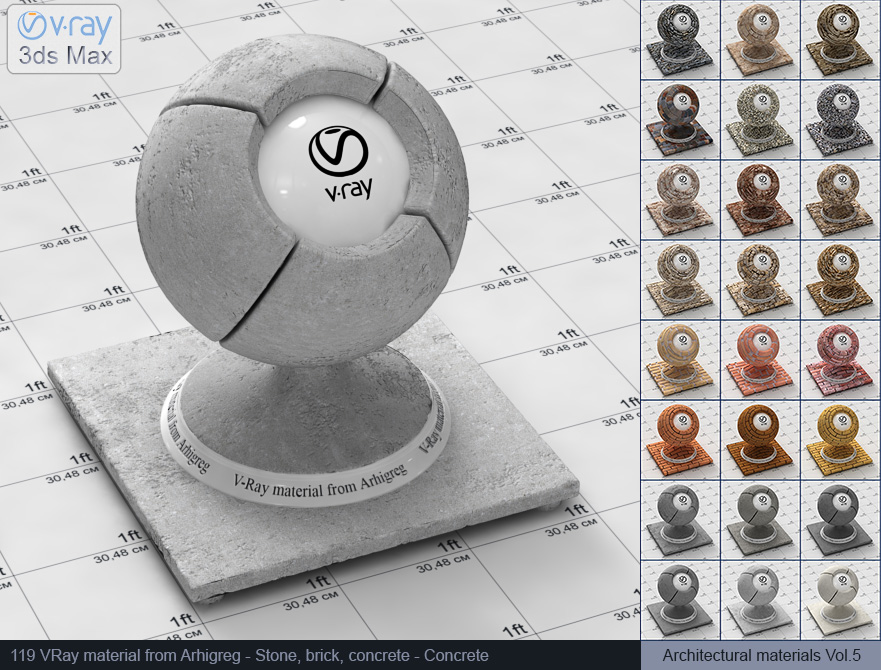Select the bright orange brick thumbnail
Screen dimensions: 881x670
[680, 440]
